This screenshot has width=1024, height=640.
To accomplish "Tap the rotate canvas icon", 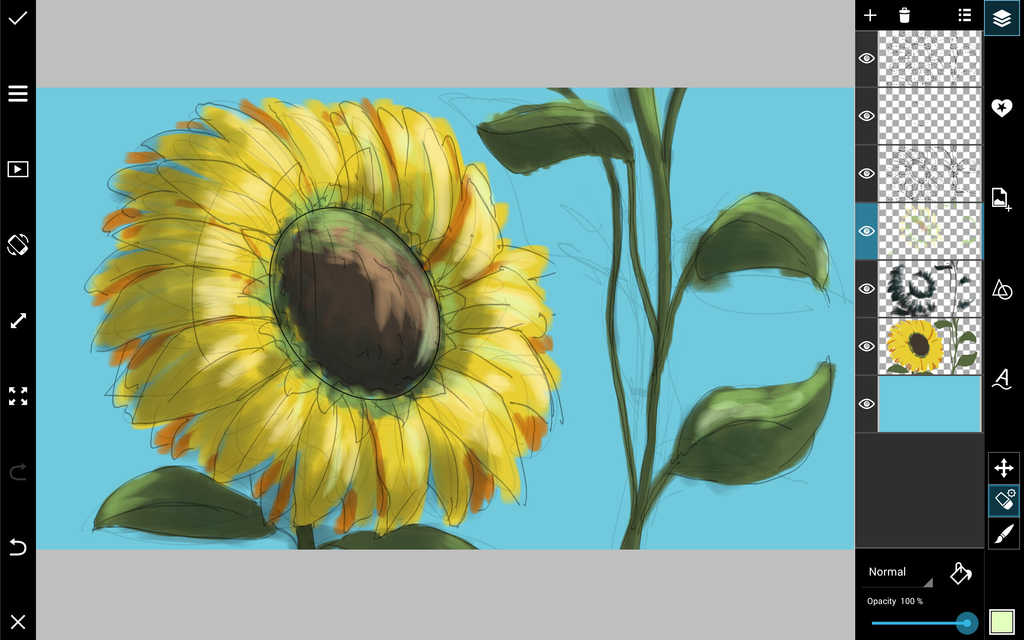I will pos(18,244).
